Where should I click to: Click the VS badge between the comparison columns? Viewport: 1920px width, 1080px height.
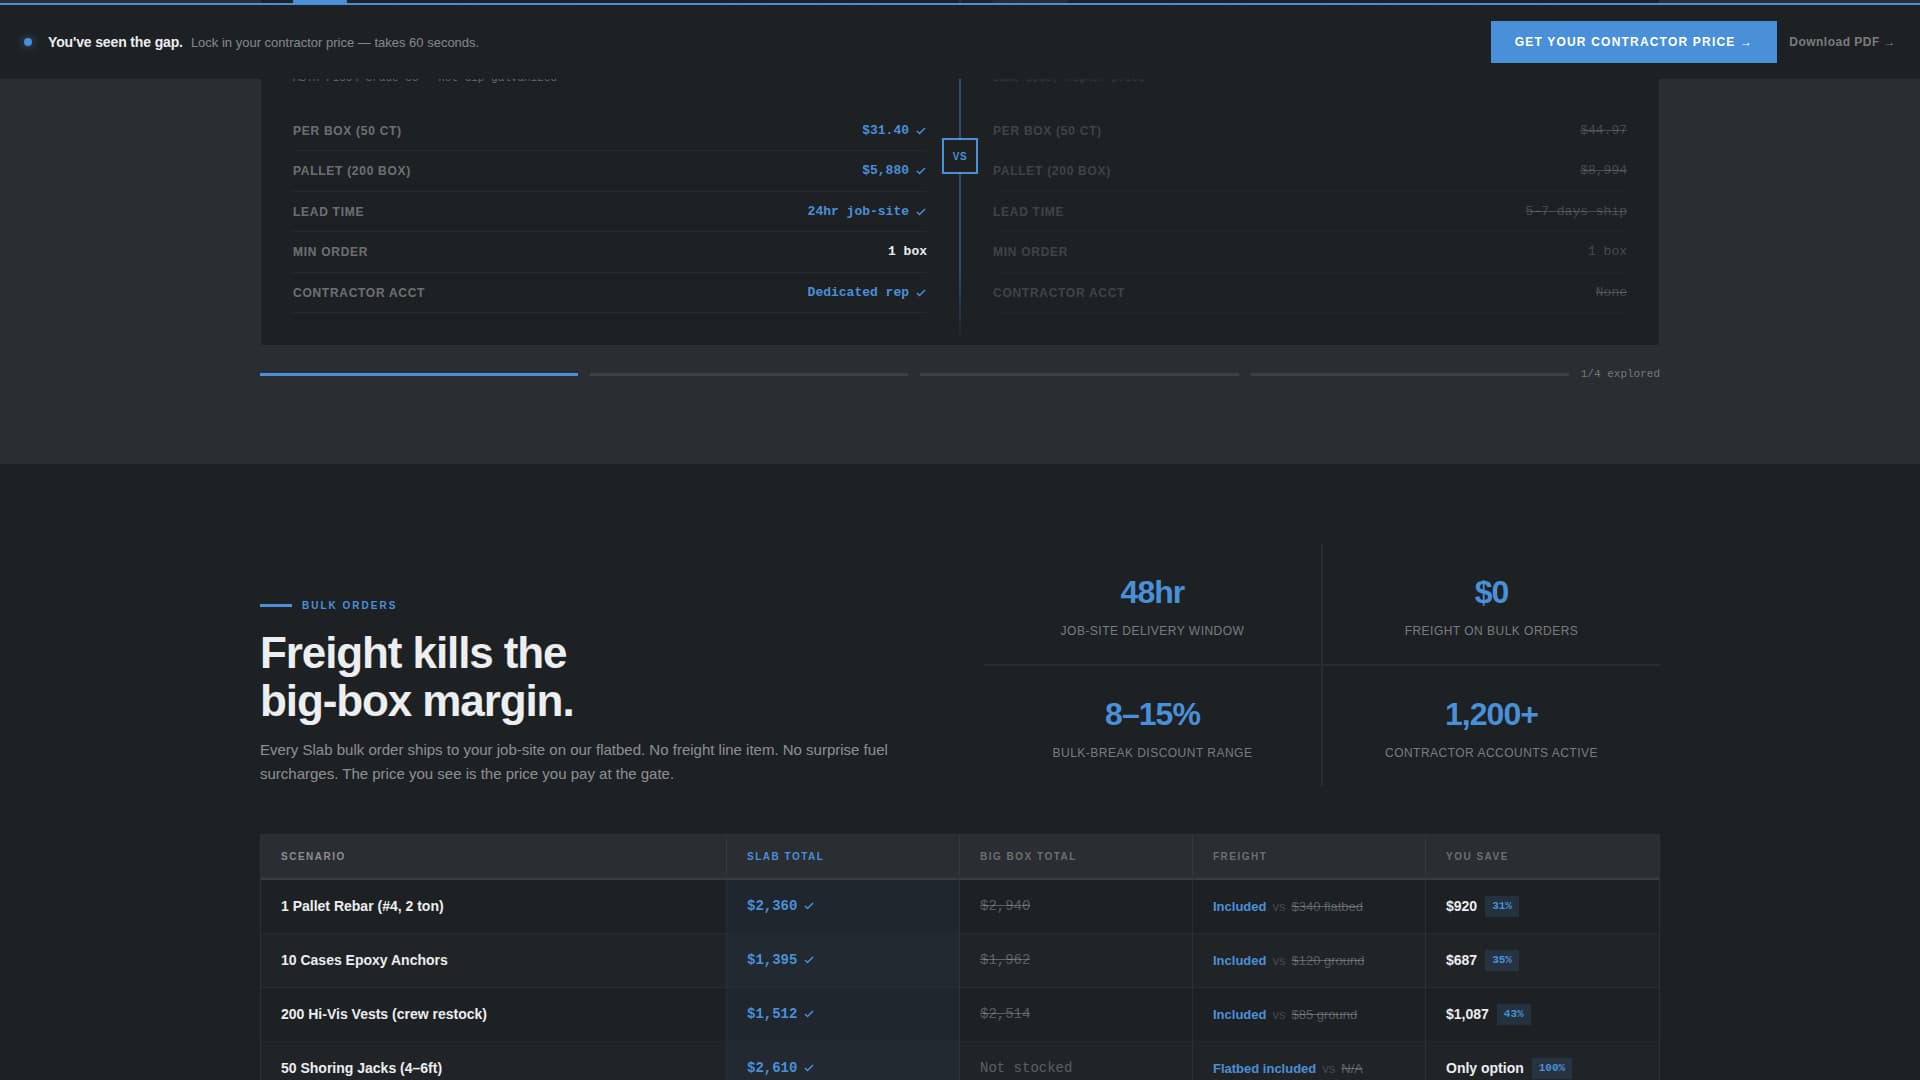pyautogui.click(x=960, y=156)
